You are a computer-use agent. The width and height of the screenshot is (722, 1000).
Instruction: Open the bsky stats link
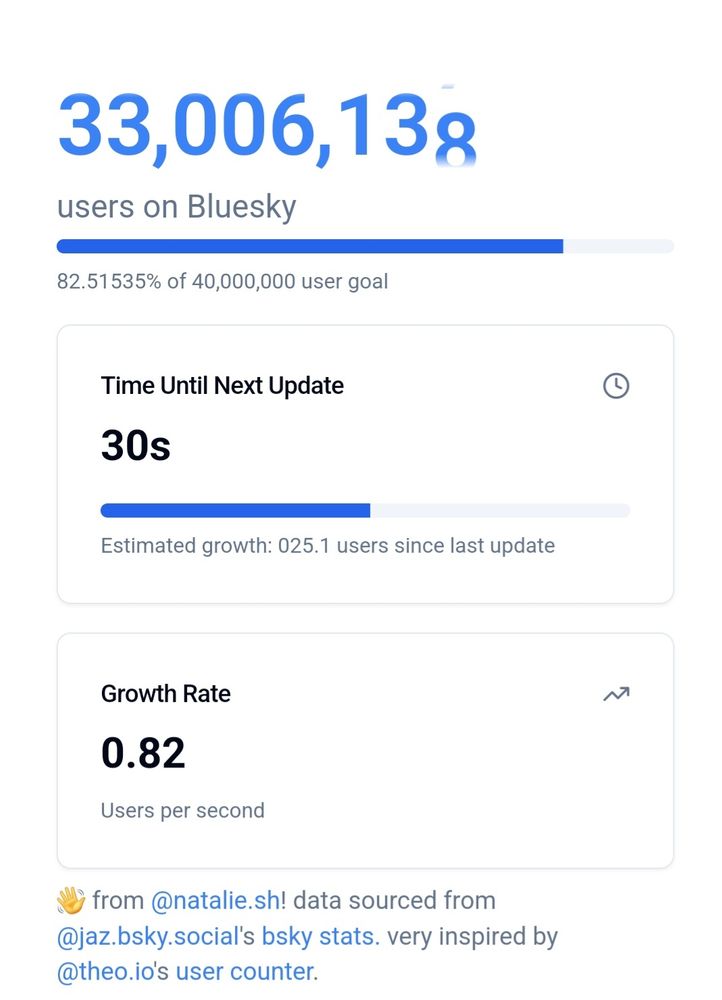(x=321, y=936)
